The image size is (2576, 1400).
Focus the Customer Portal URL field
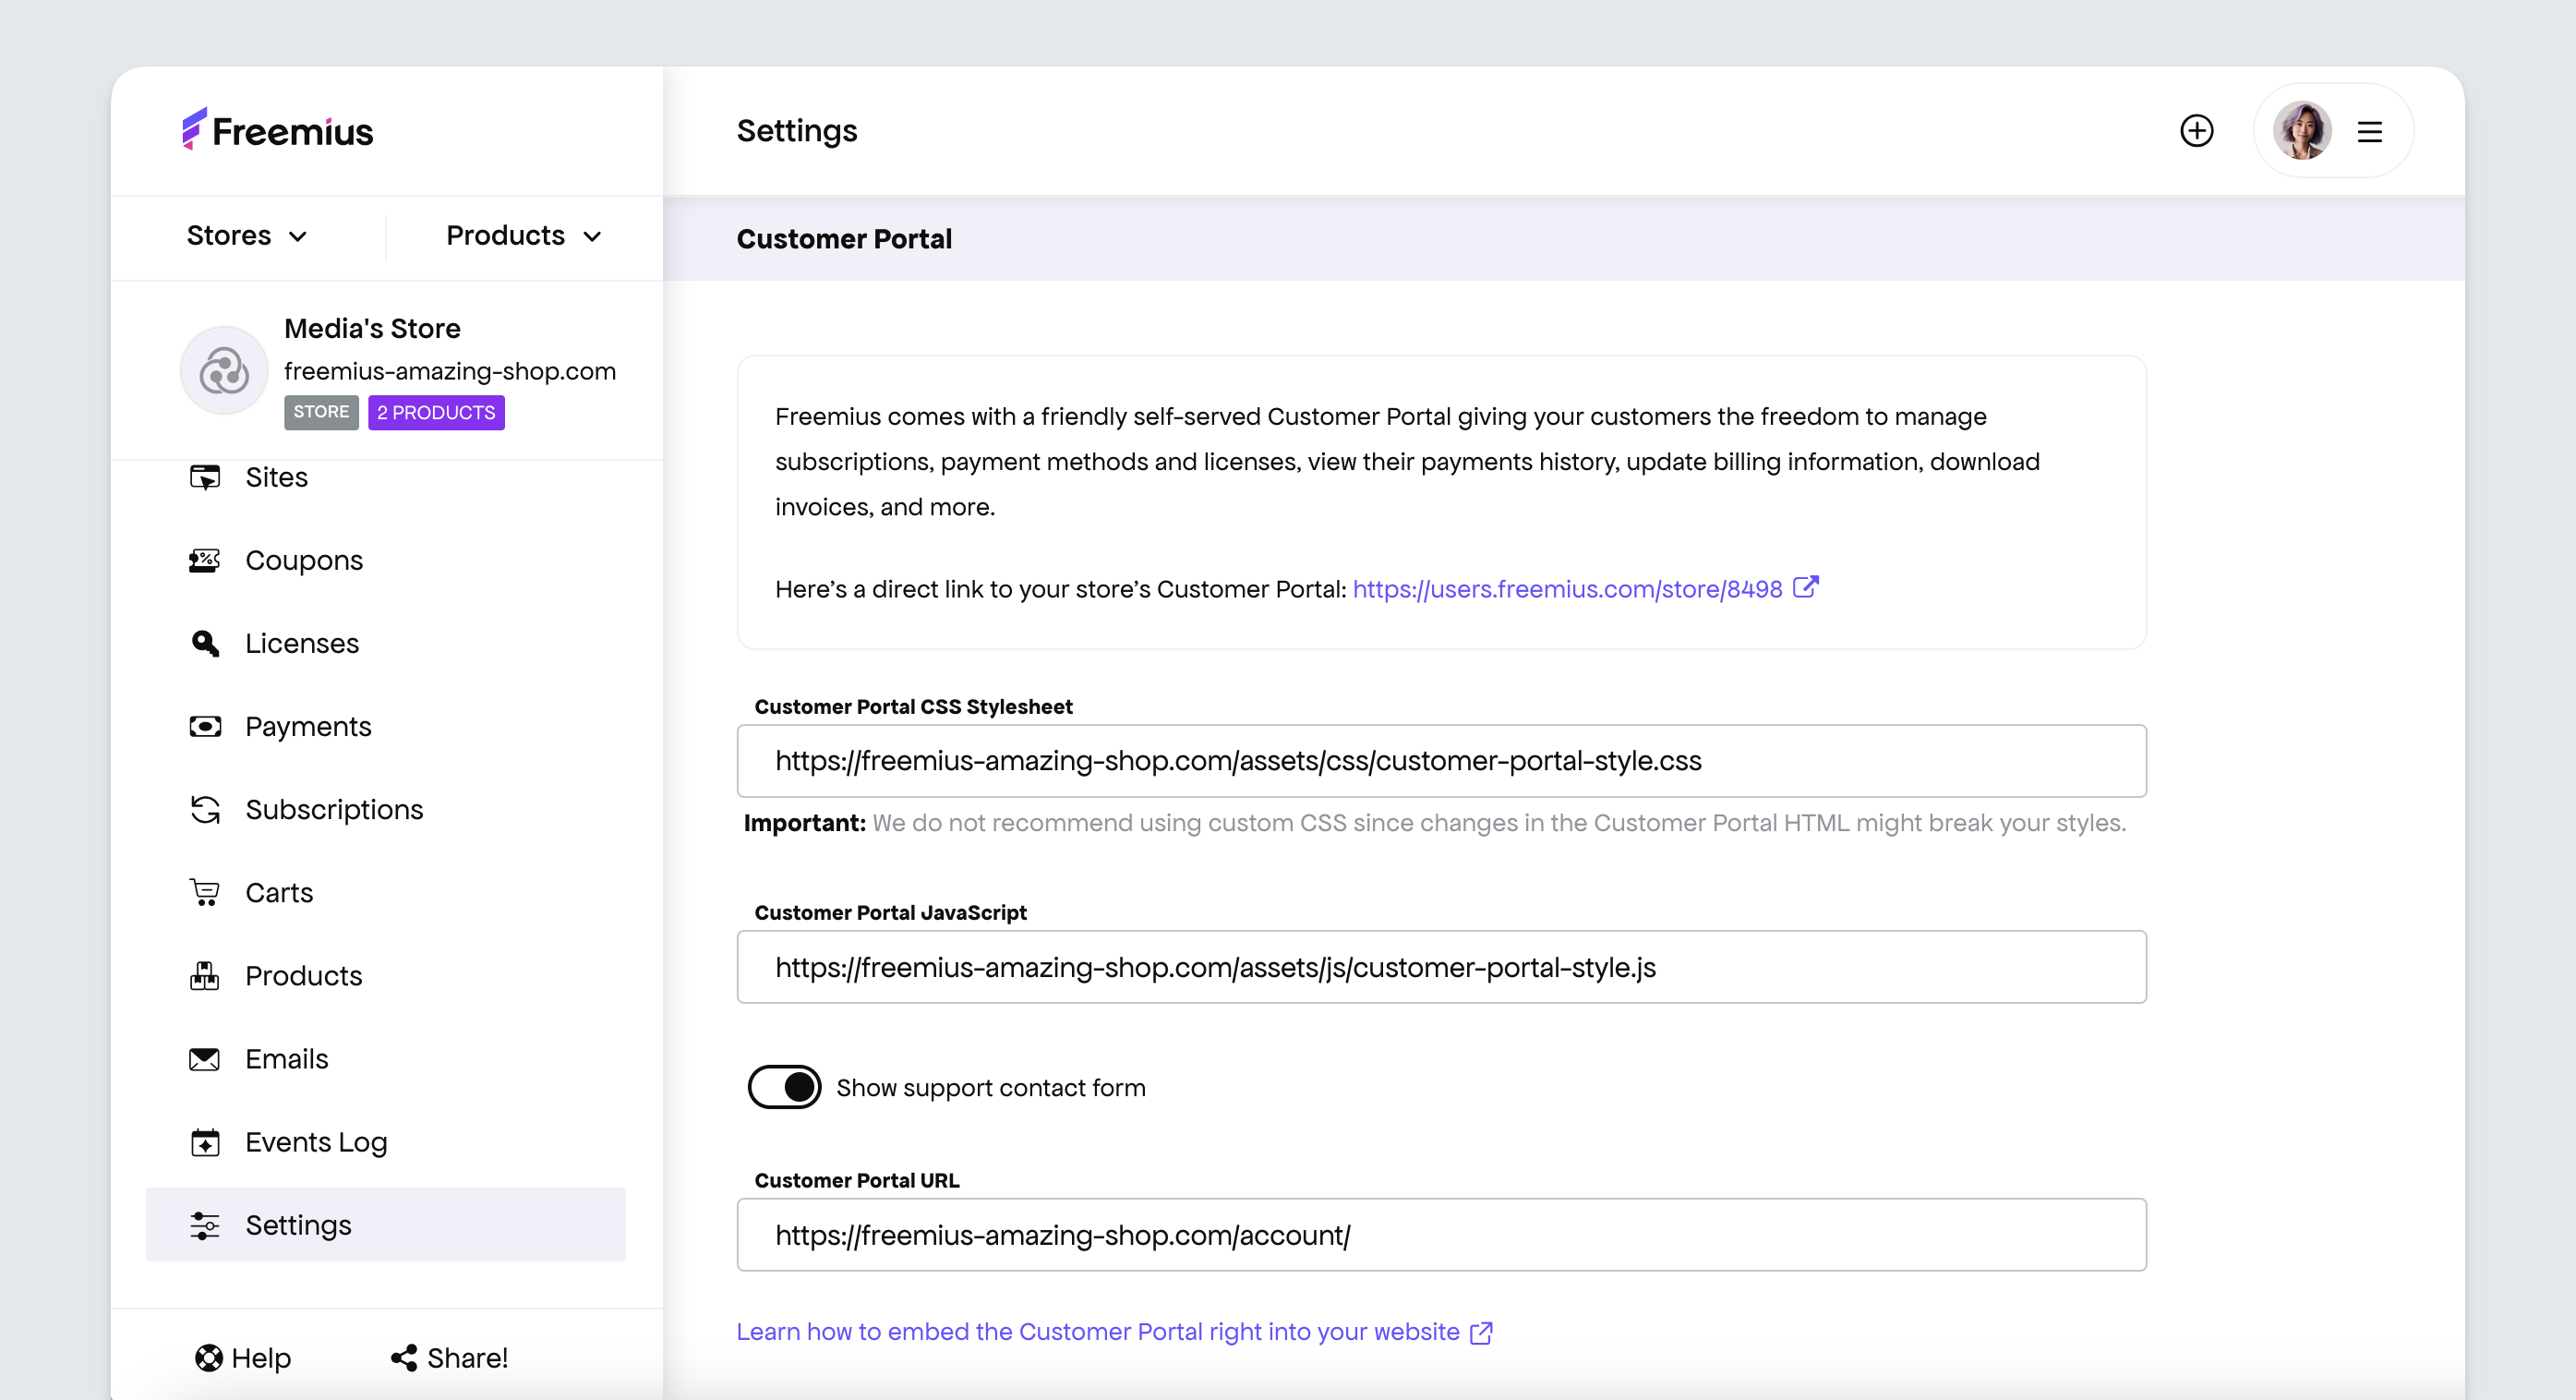[1441, 1235]
